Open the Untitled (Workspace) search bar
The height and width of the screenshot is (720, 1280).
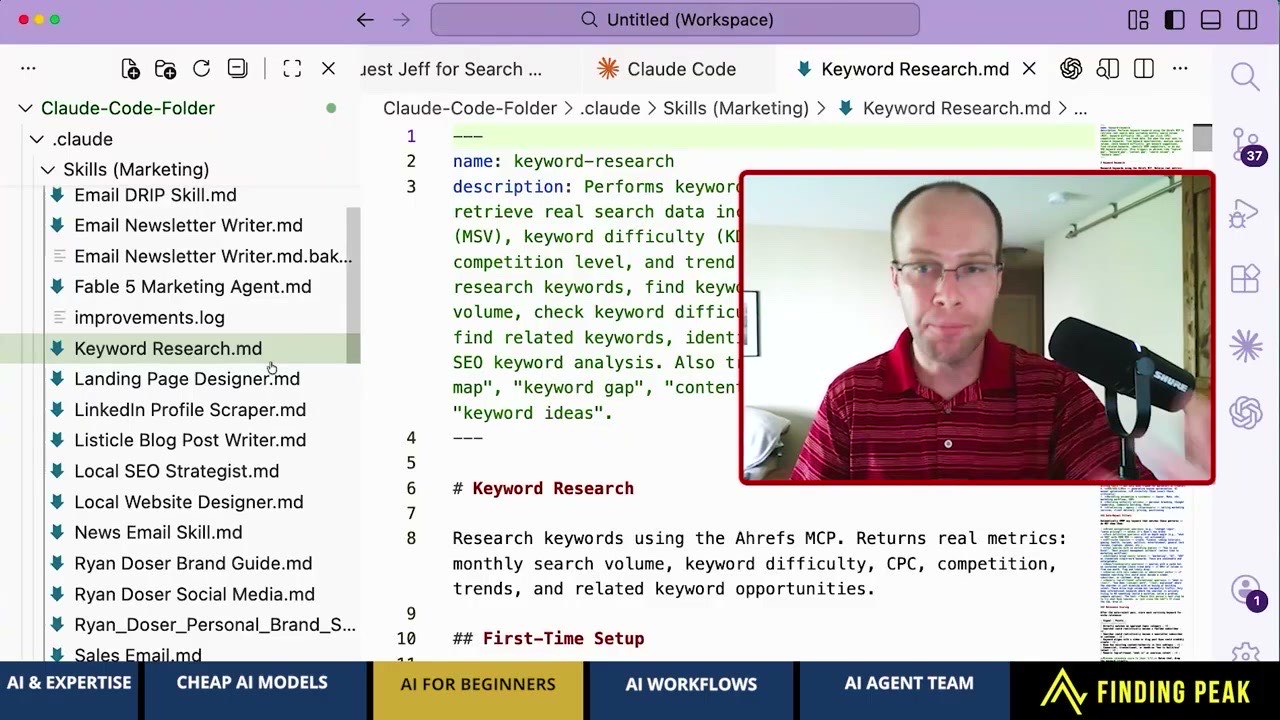[x=675, y=19]
